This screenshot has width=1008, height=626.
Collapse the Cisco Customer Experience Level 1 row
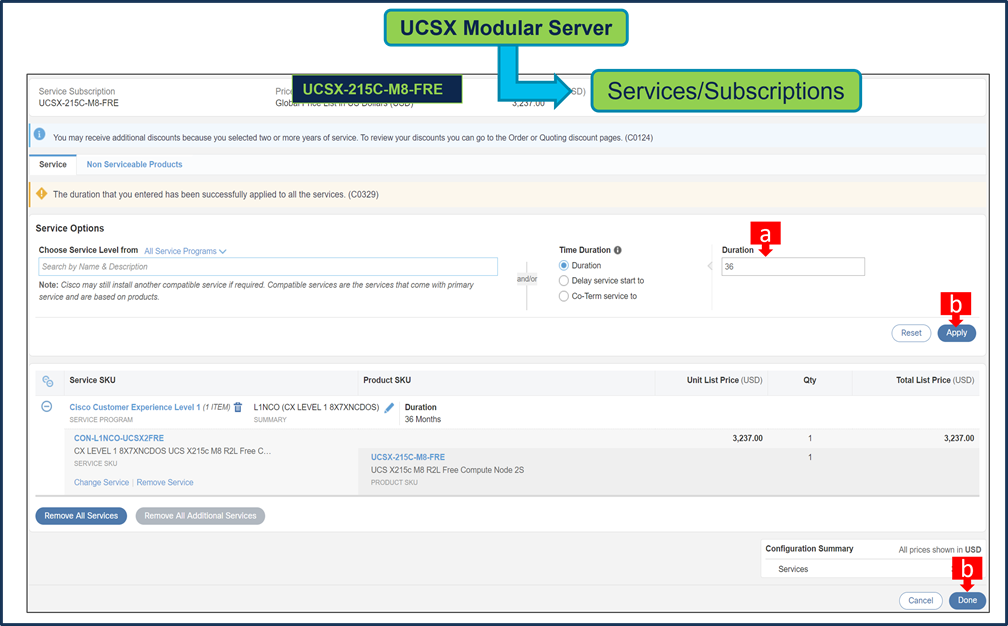(46, 406)
